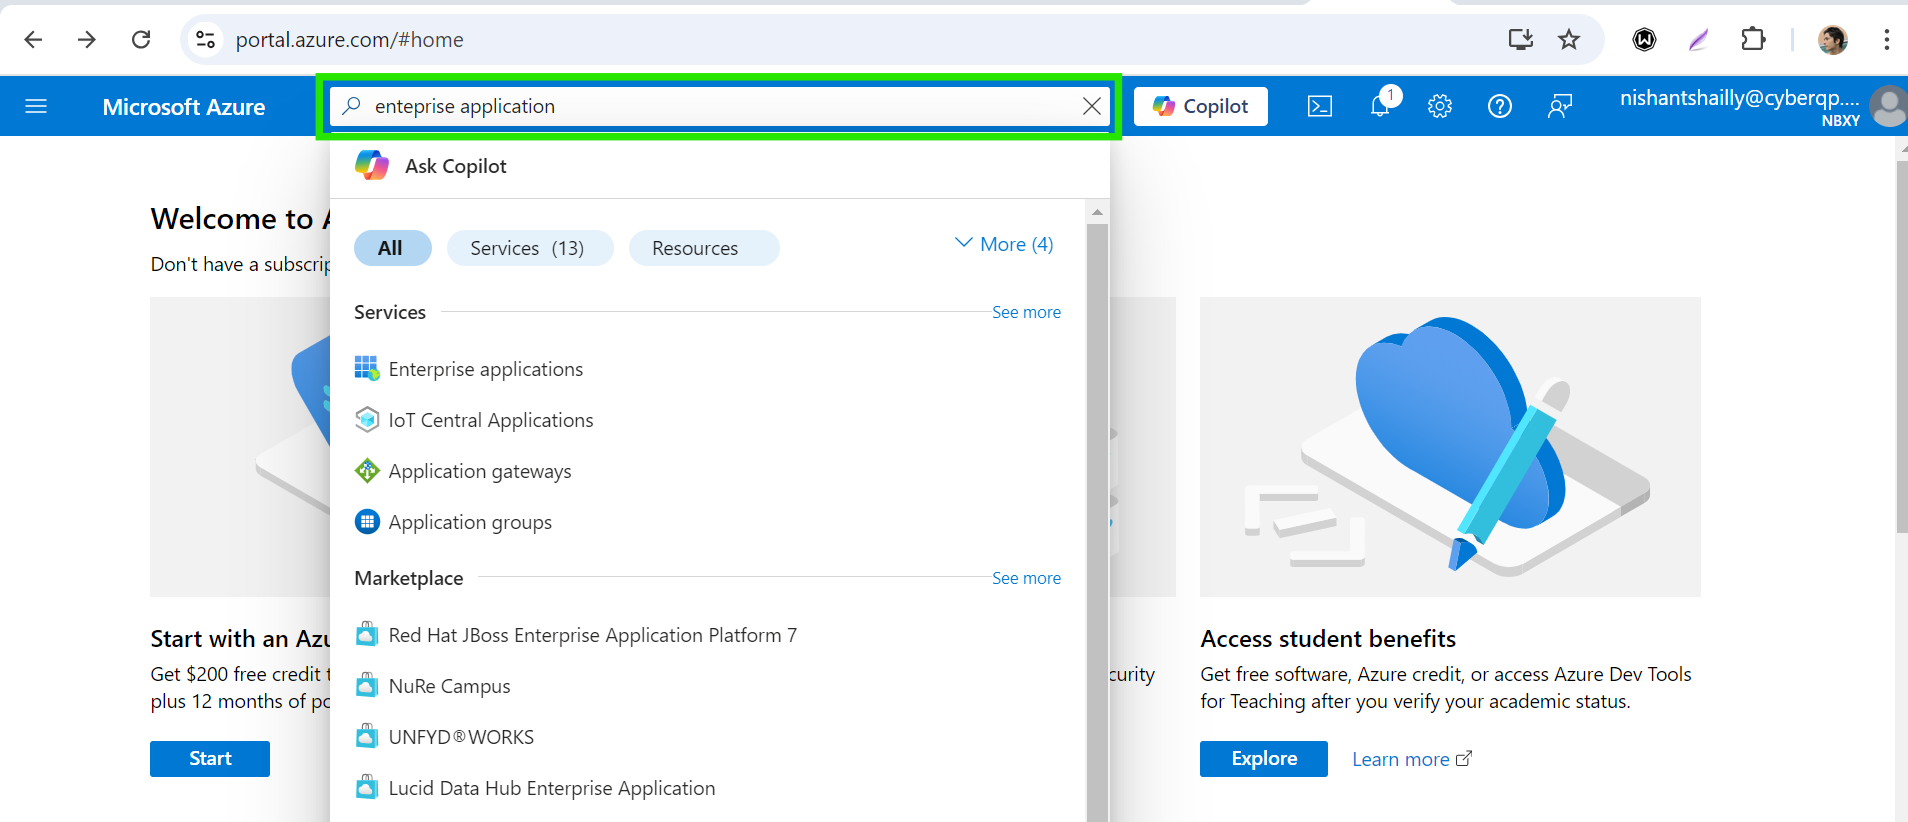The width and height of the screenshot is (1908, 822).
Task: Open help and support question icon
Action: click(x=1500, y=106)
